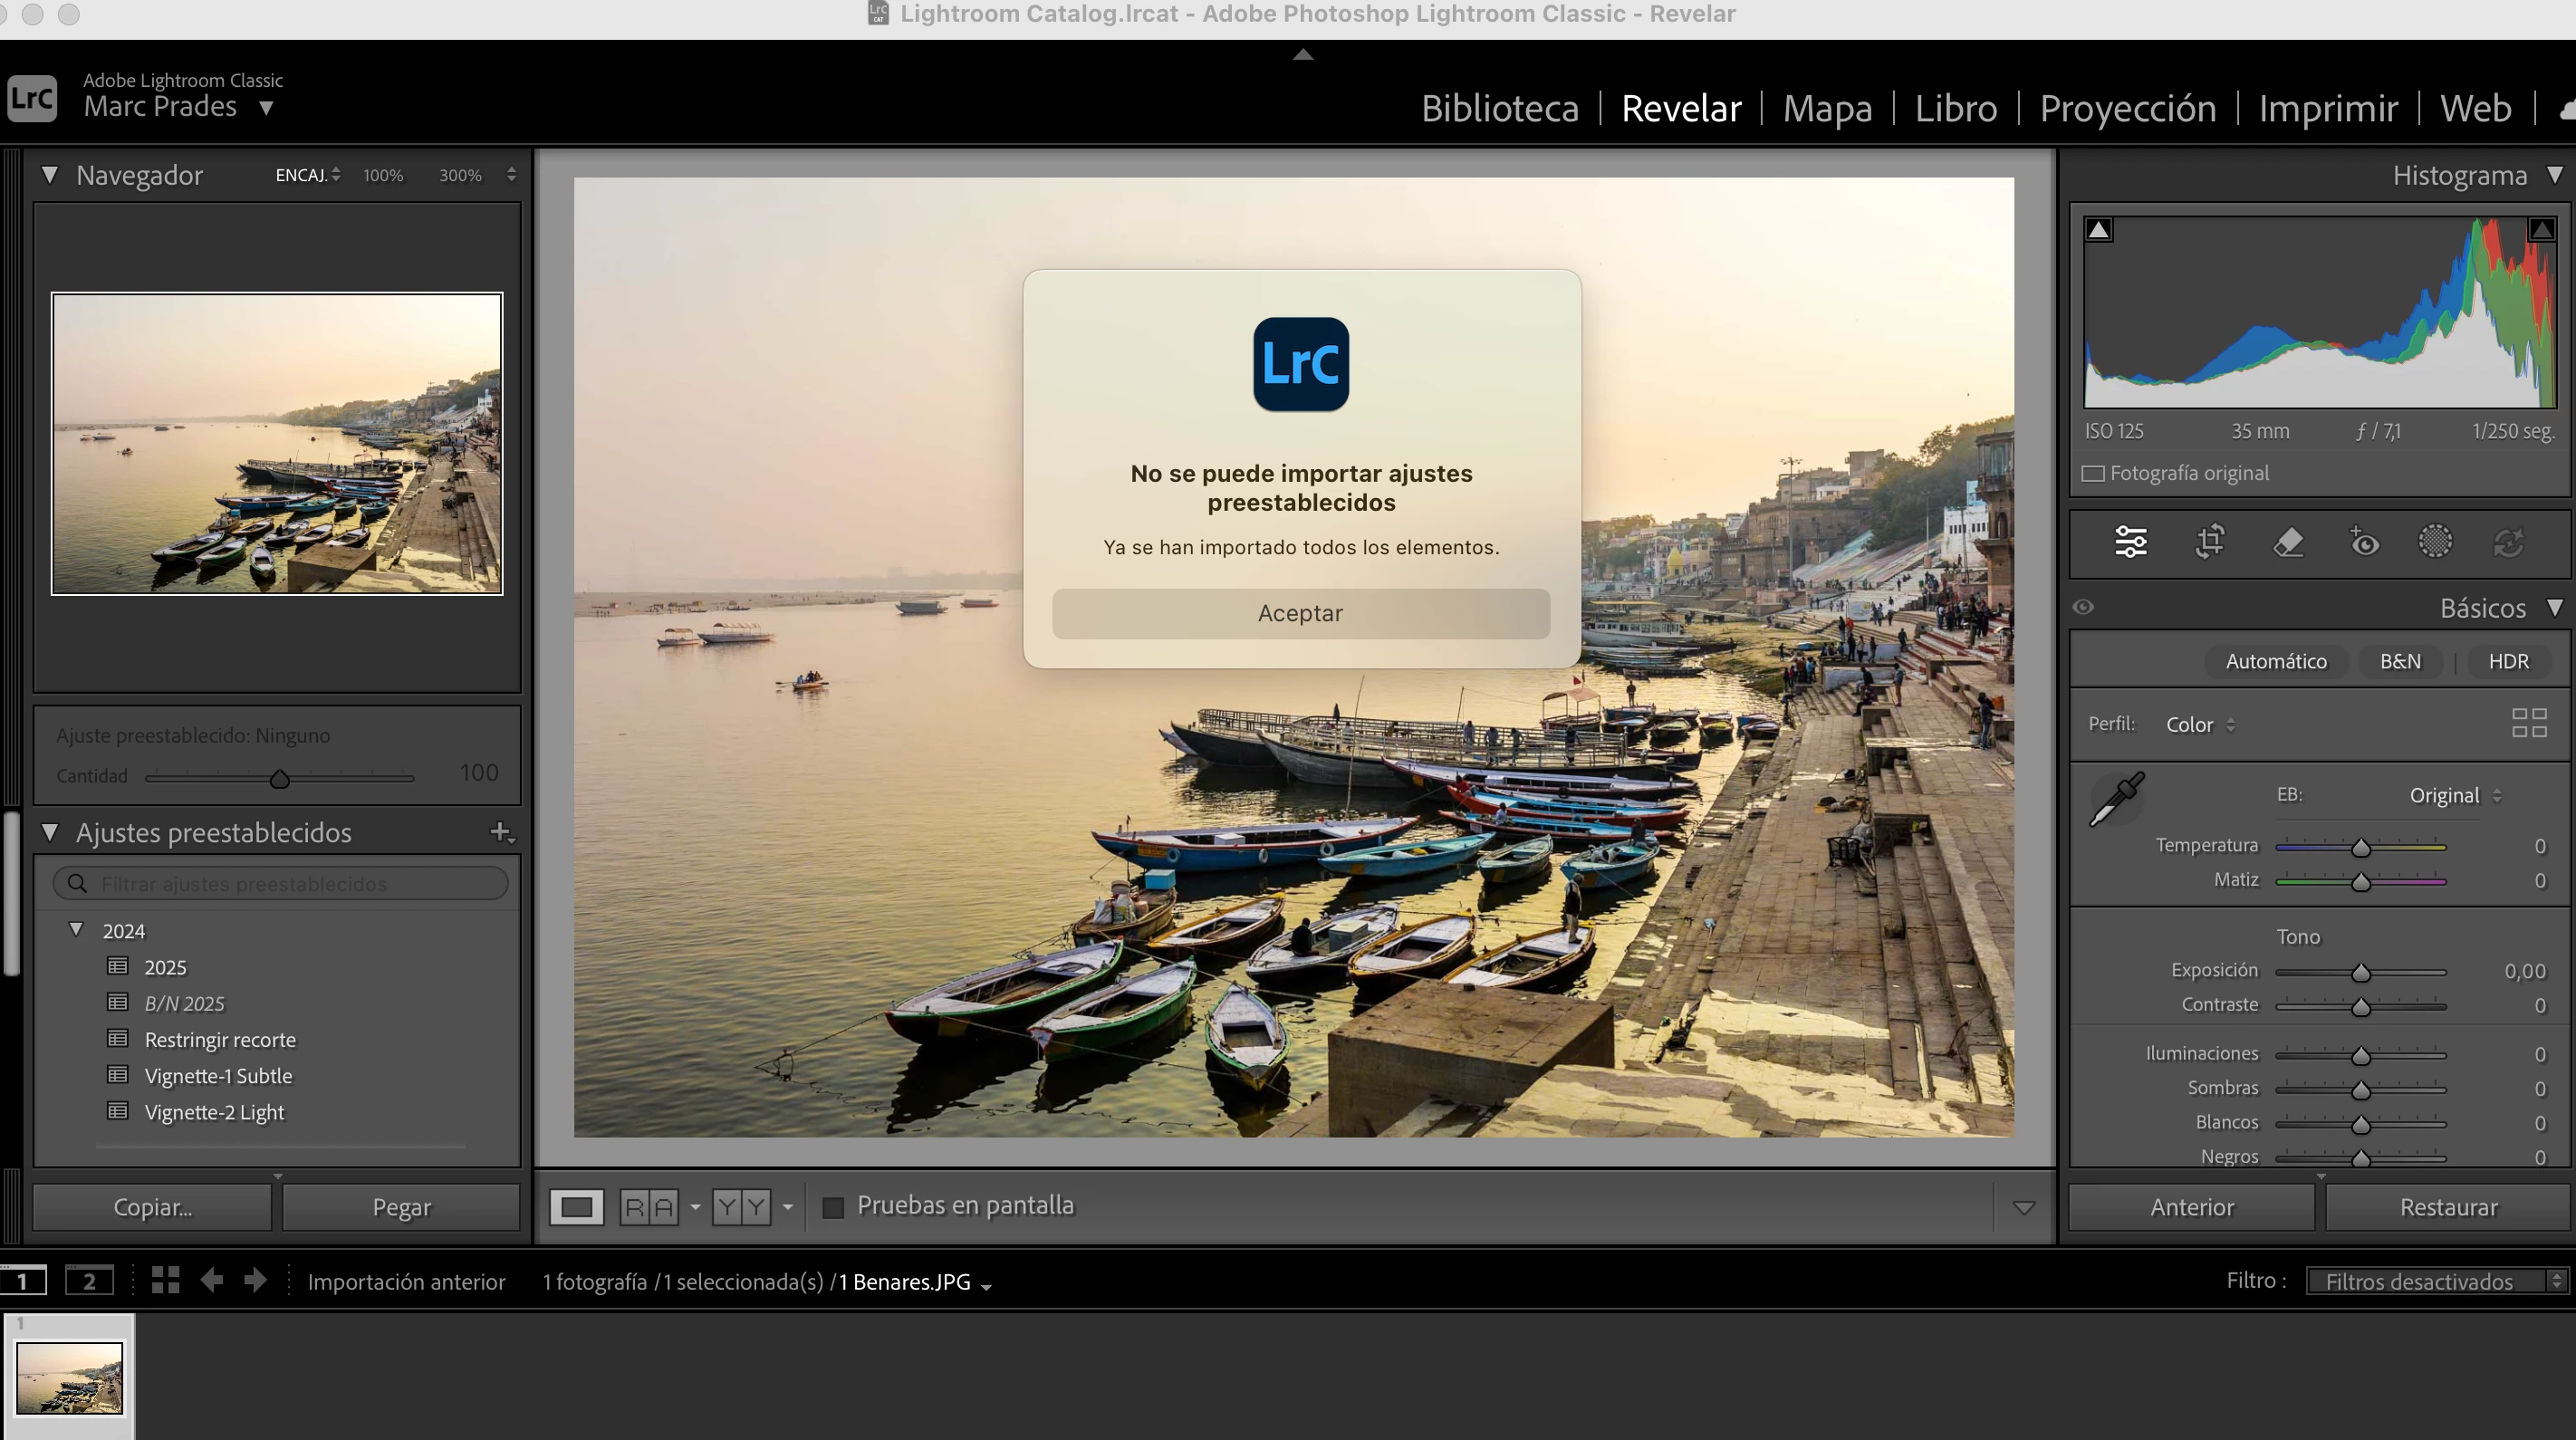Open the EB Original white balance dropdown
The width and height of the screenshot is (2576, 1440).
pyautogui.click(x=2454, y=796)
